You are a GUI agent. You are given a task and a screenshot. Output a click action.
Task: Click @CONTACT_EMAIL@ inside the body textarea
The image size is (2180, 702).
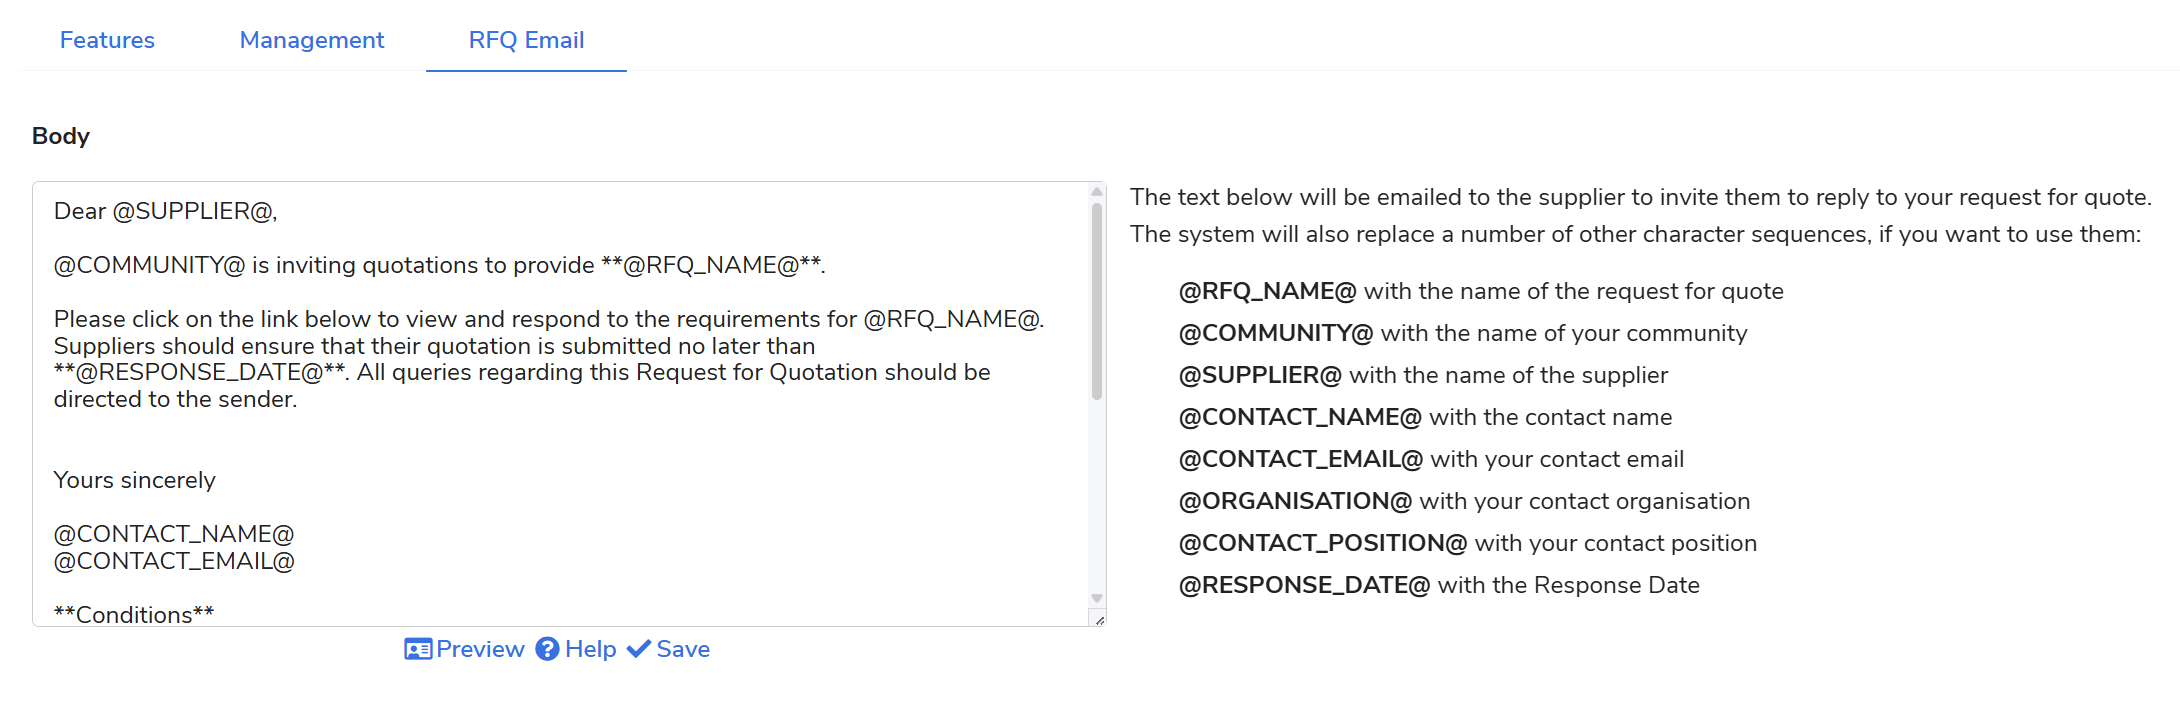174,562
